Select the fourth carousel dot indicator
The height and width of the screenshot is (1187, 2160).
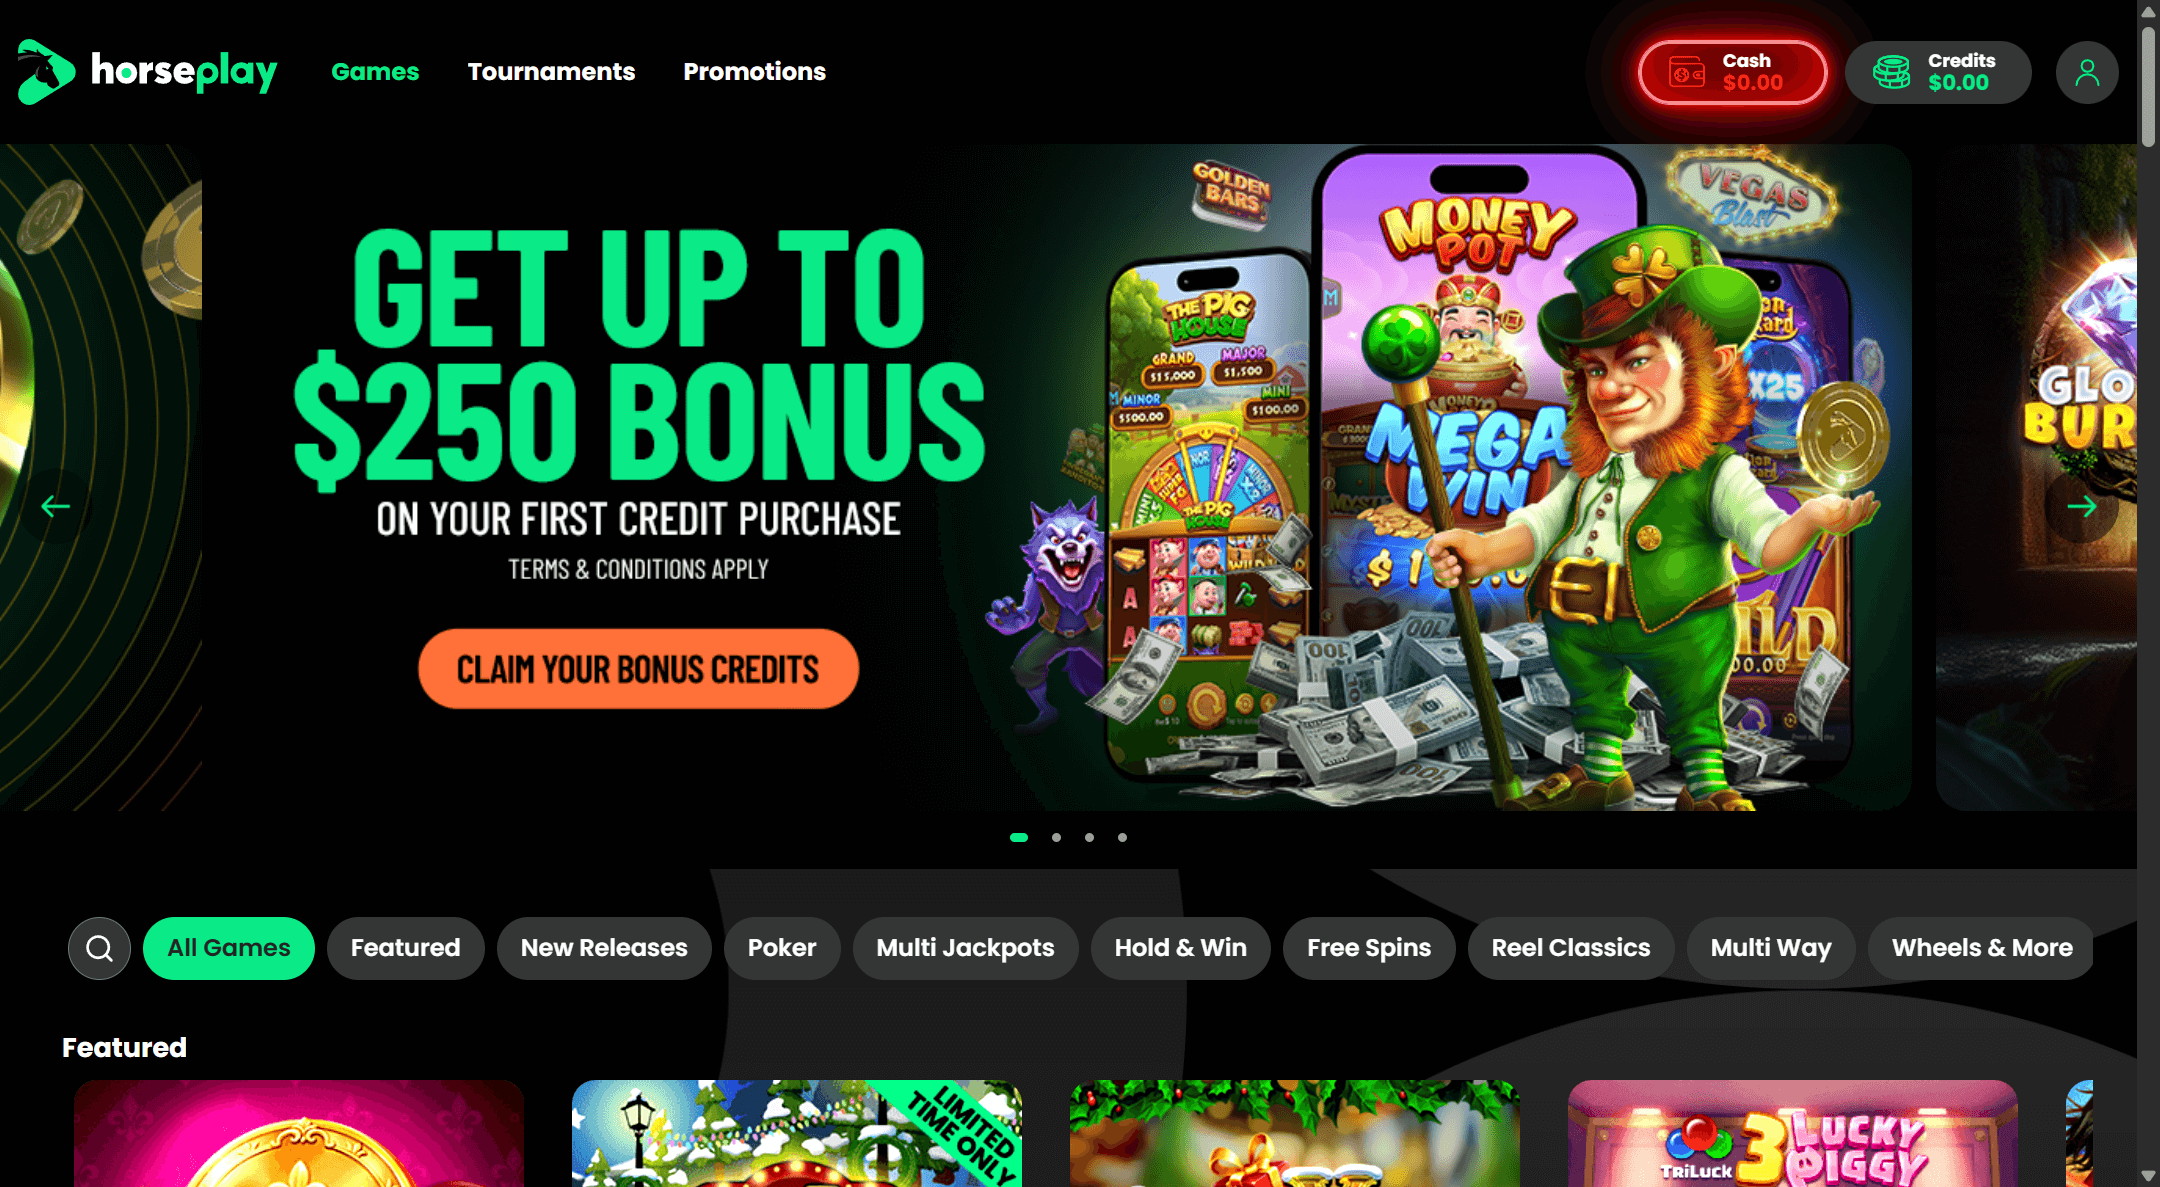tap(1122, 837)
